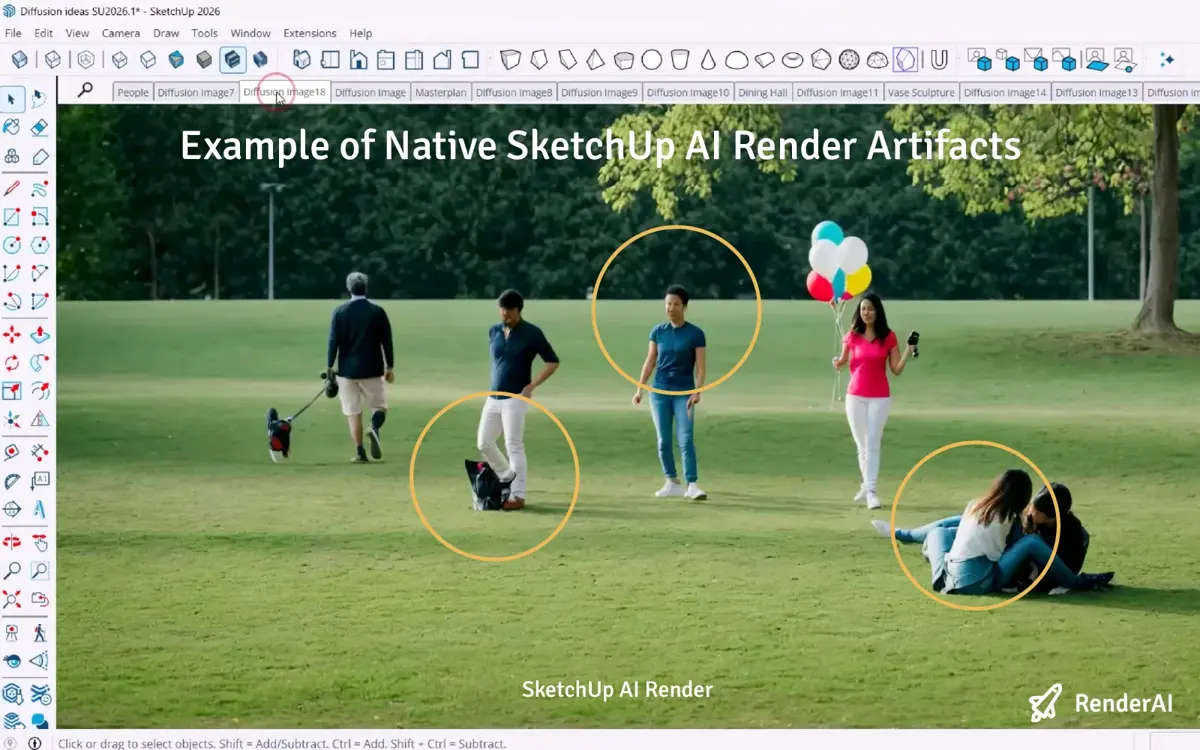The image size is (1200, 750).
Task: Click the U-shaped icon in the top toolbar
Action: [x=938, y=60]
